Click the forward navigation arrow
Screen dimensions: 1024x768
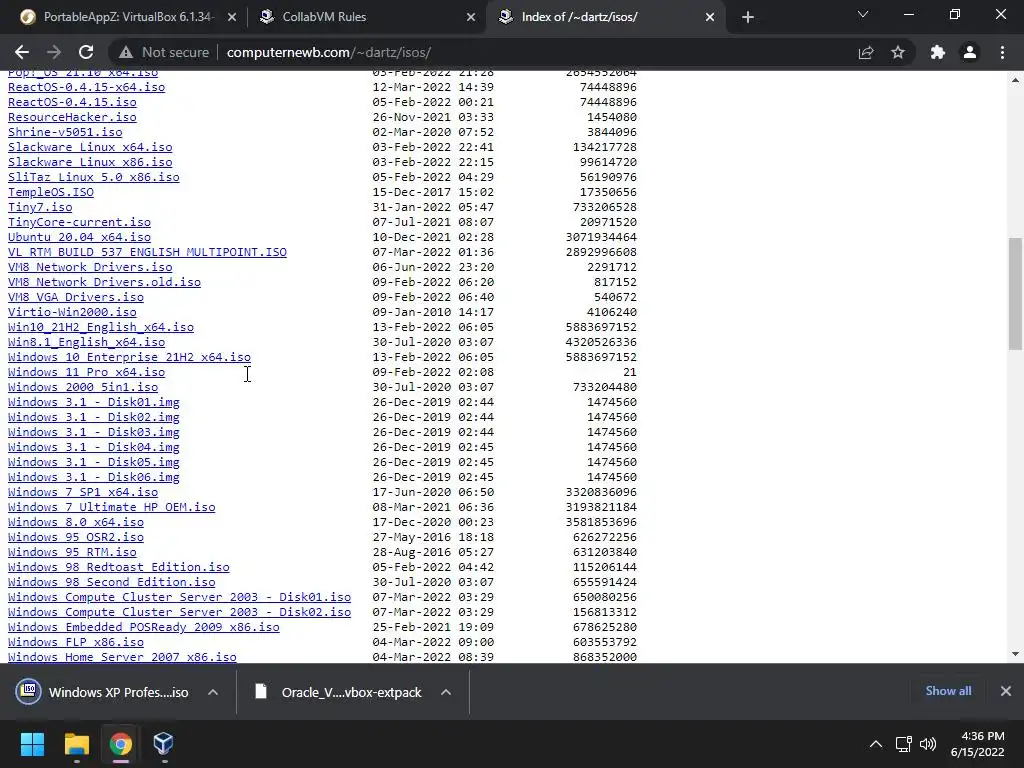coord(54,52)
